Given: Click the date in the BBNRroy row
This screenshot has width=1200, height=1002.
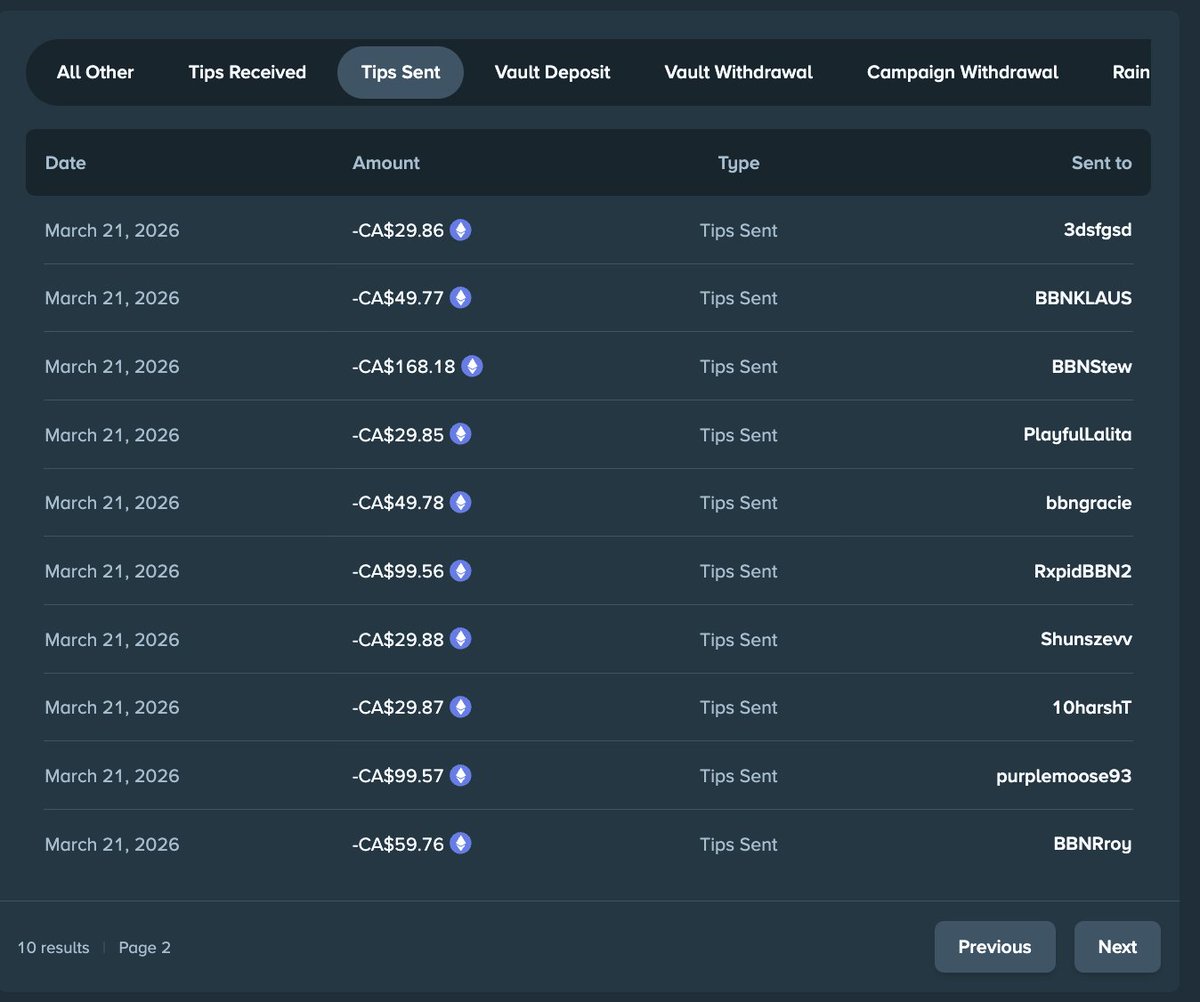Looking at the screenshot, I should (x=112, y=844).
